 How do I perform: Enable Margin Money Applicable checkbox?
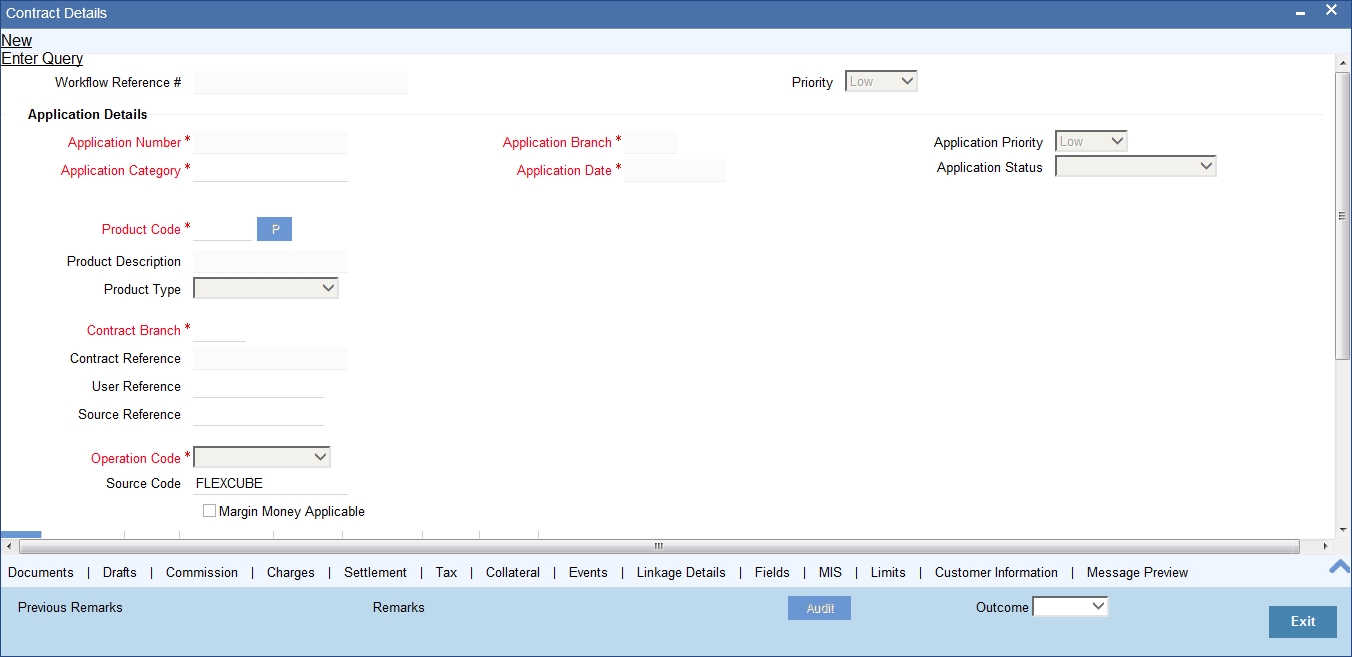point(209,511)
